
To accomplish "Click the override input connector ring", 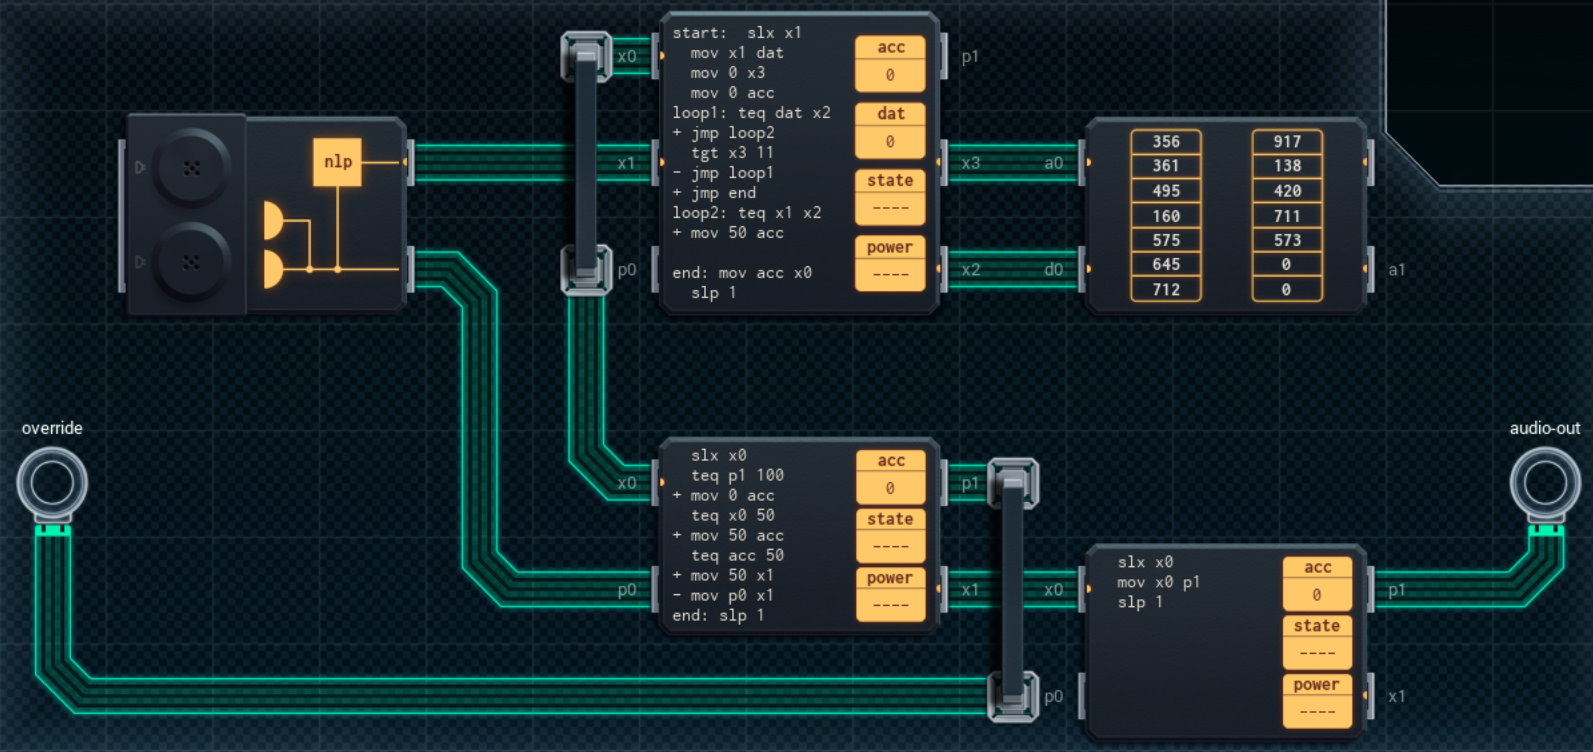I will (52, 484).
